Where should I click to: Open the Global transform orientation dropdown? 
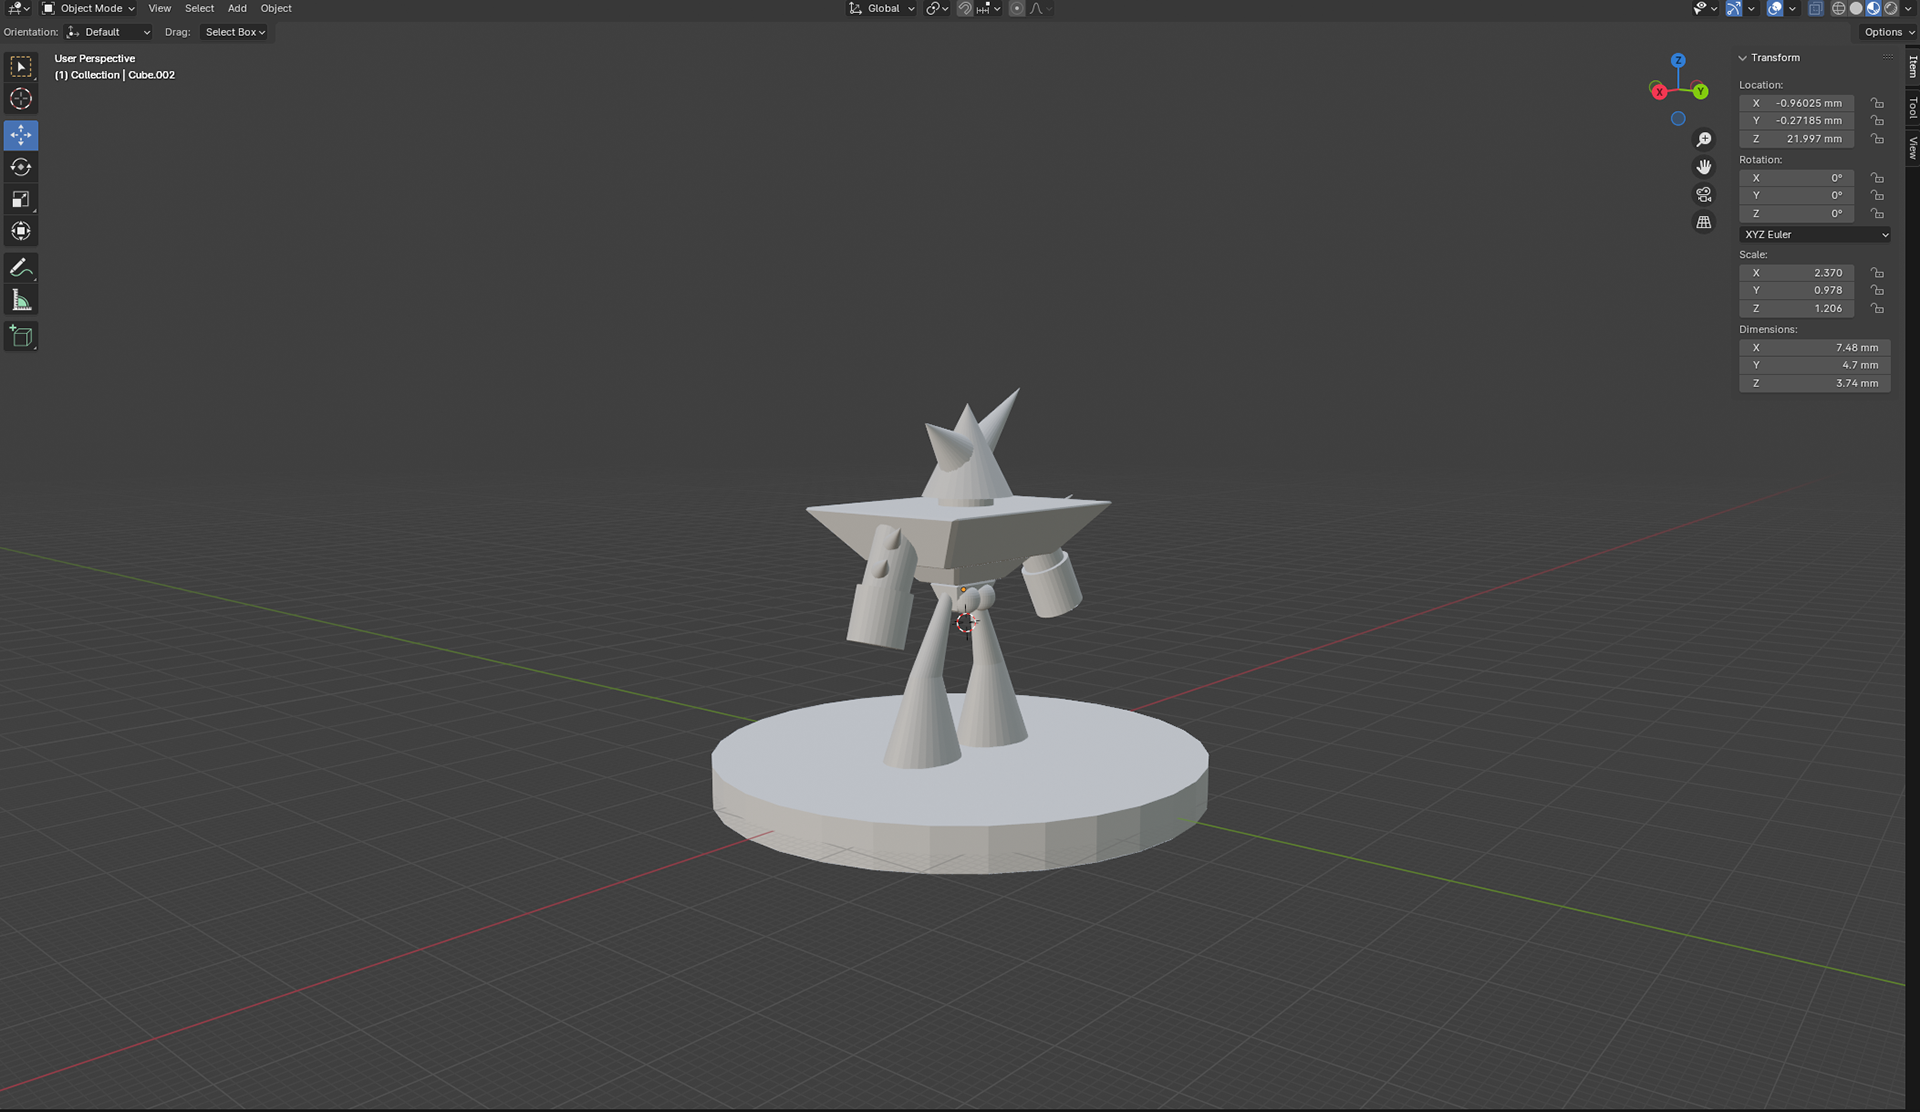882,8
